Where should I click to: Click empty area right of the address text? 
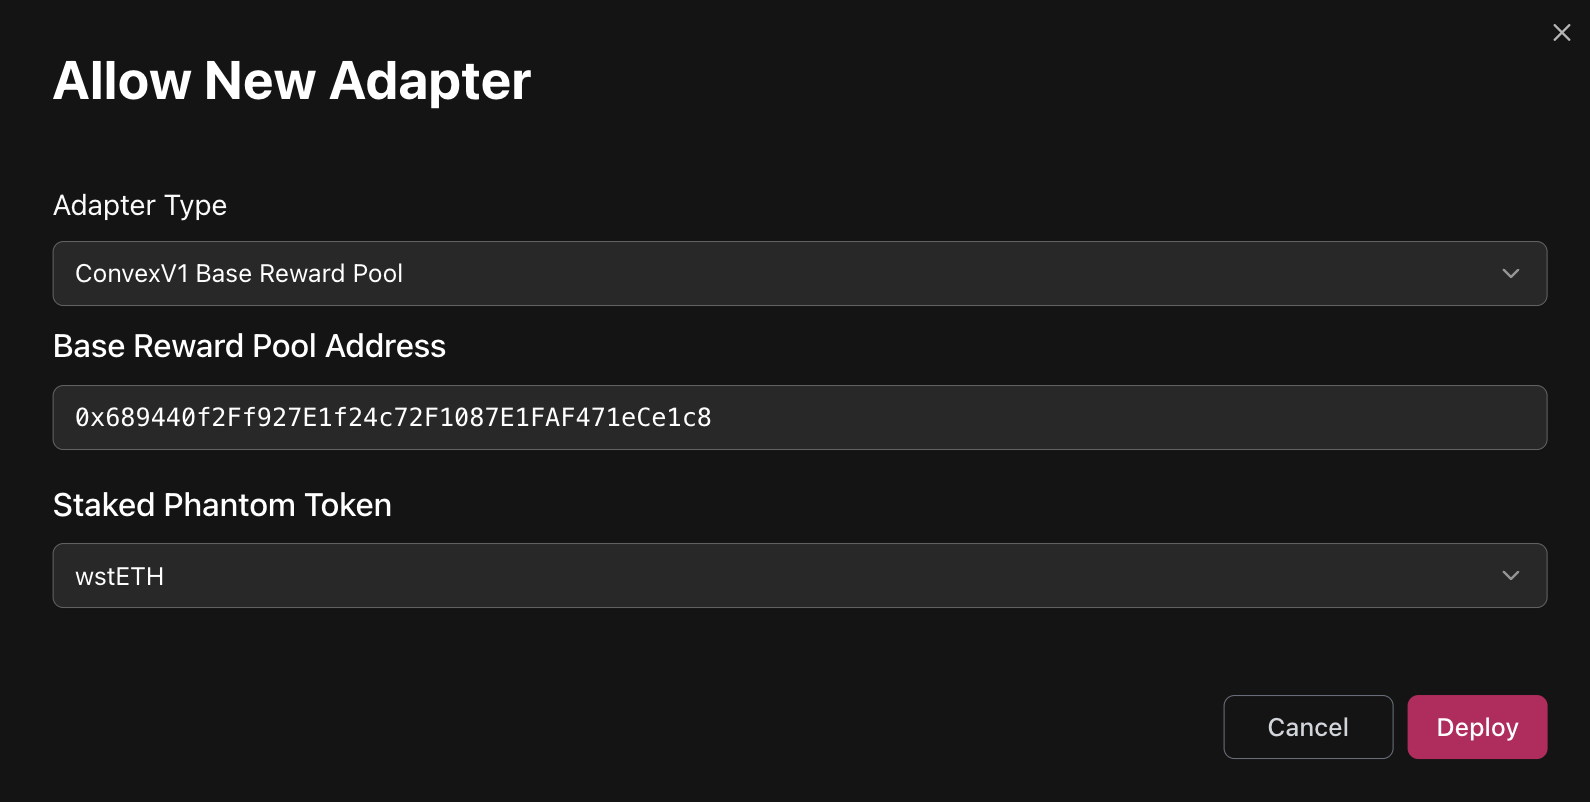[x=1100, y=417]
